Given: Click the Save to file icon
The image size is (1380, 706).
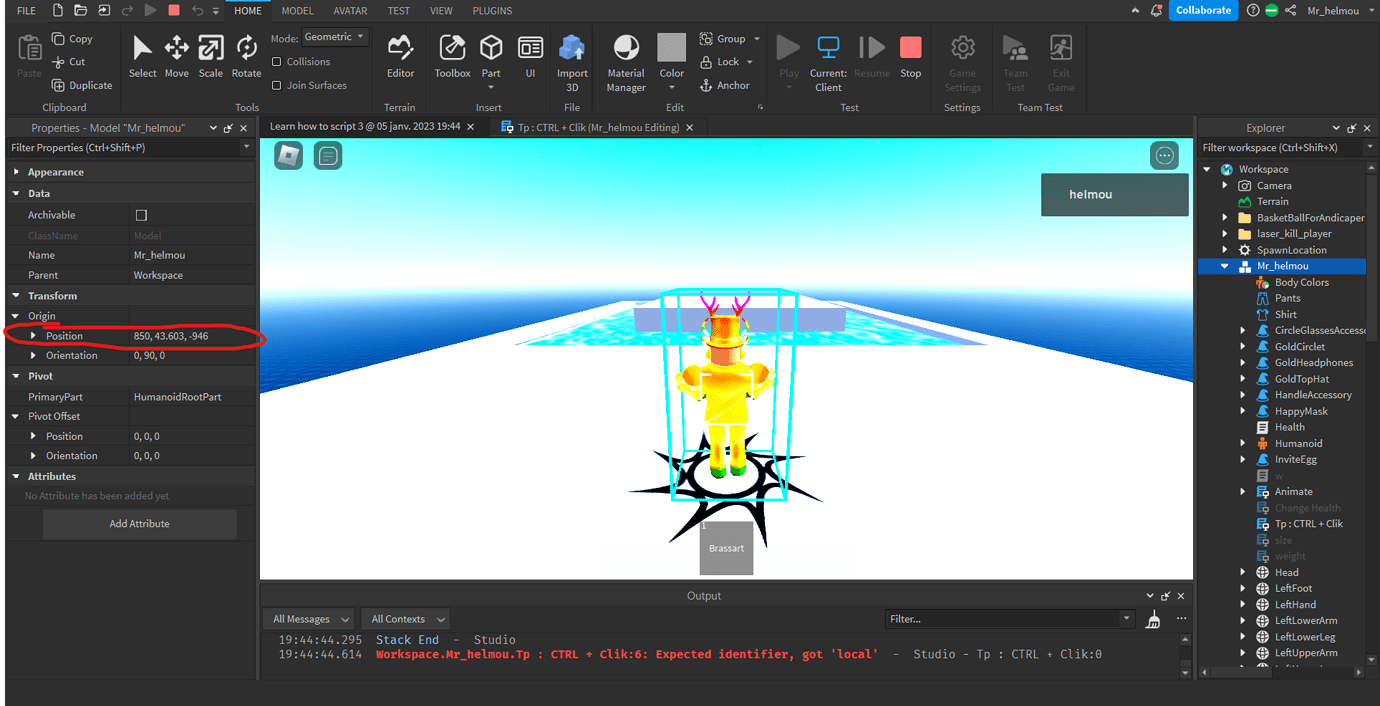Looking at the screenshot, I should 102,10.
